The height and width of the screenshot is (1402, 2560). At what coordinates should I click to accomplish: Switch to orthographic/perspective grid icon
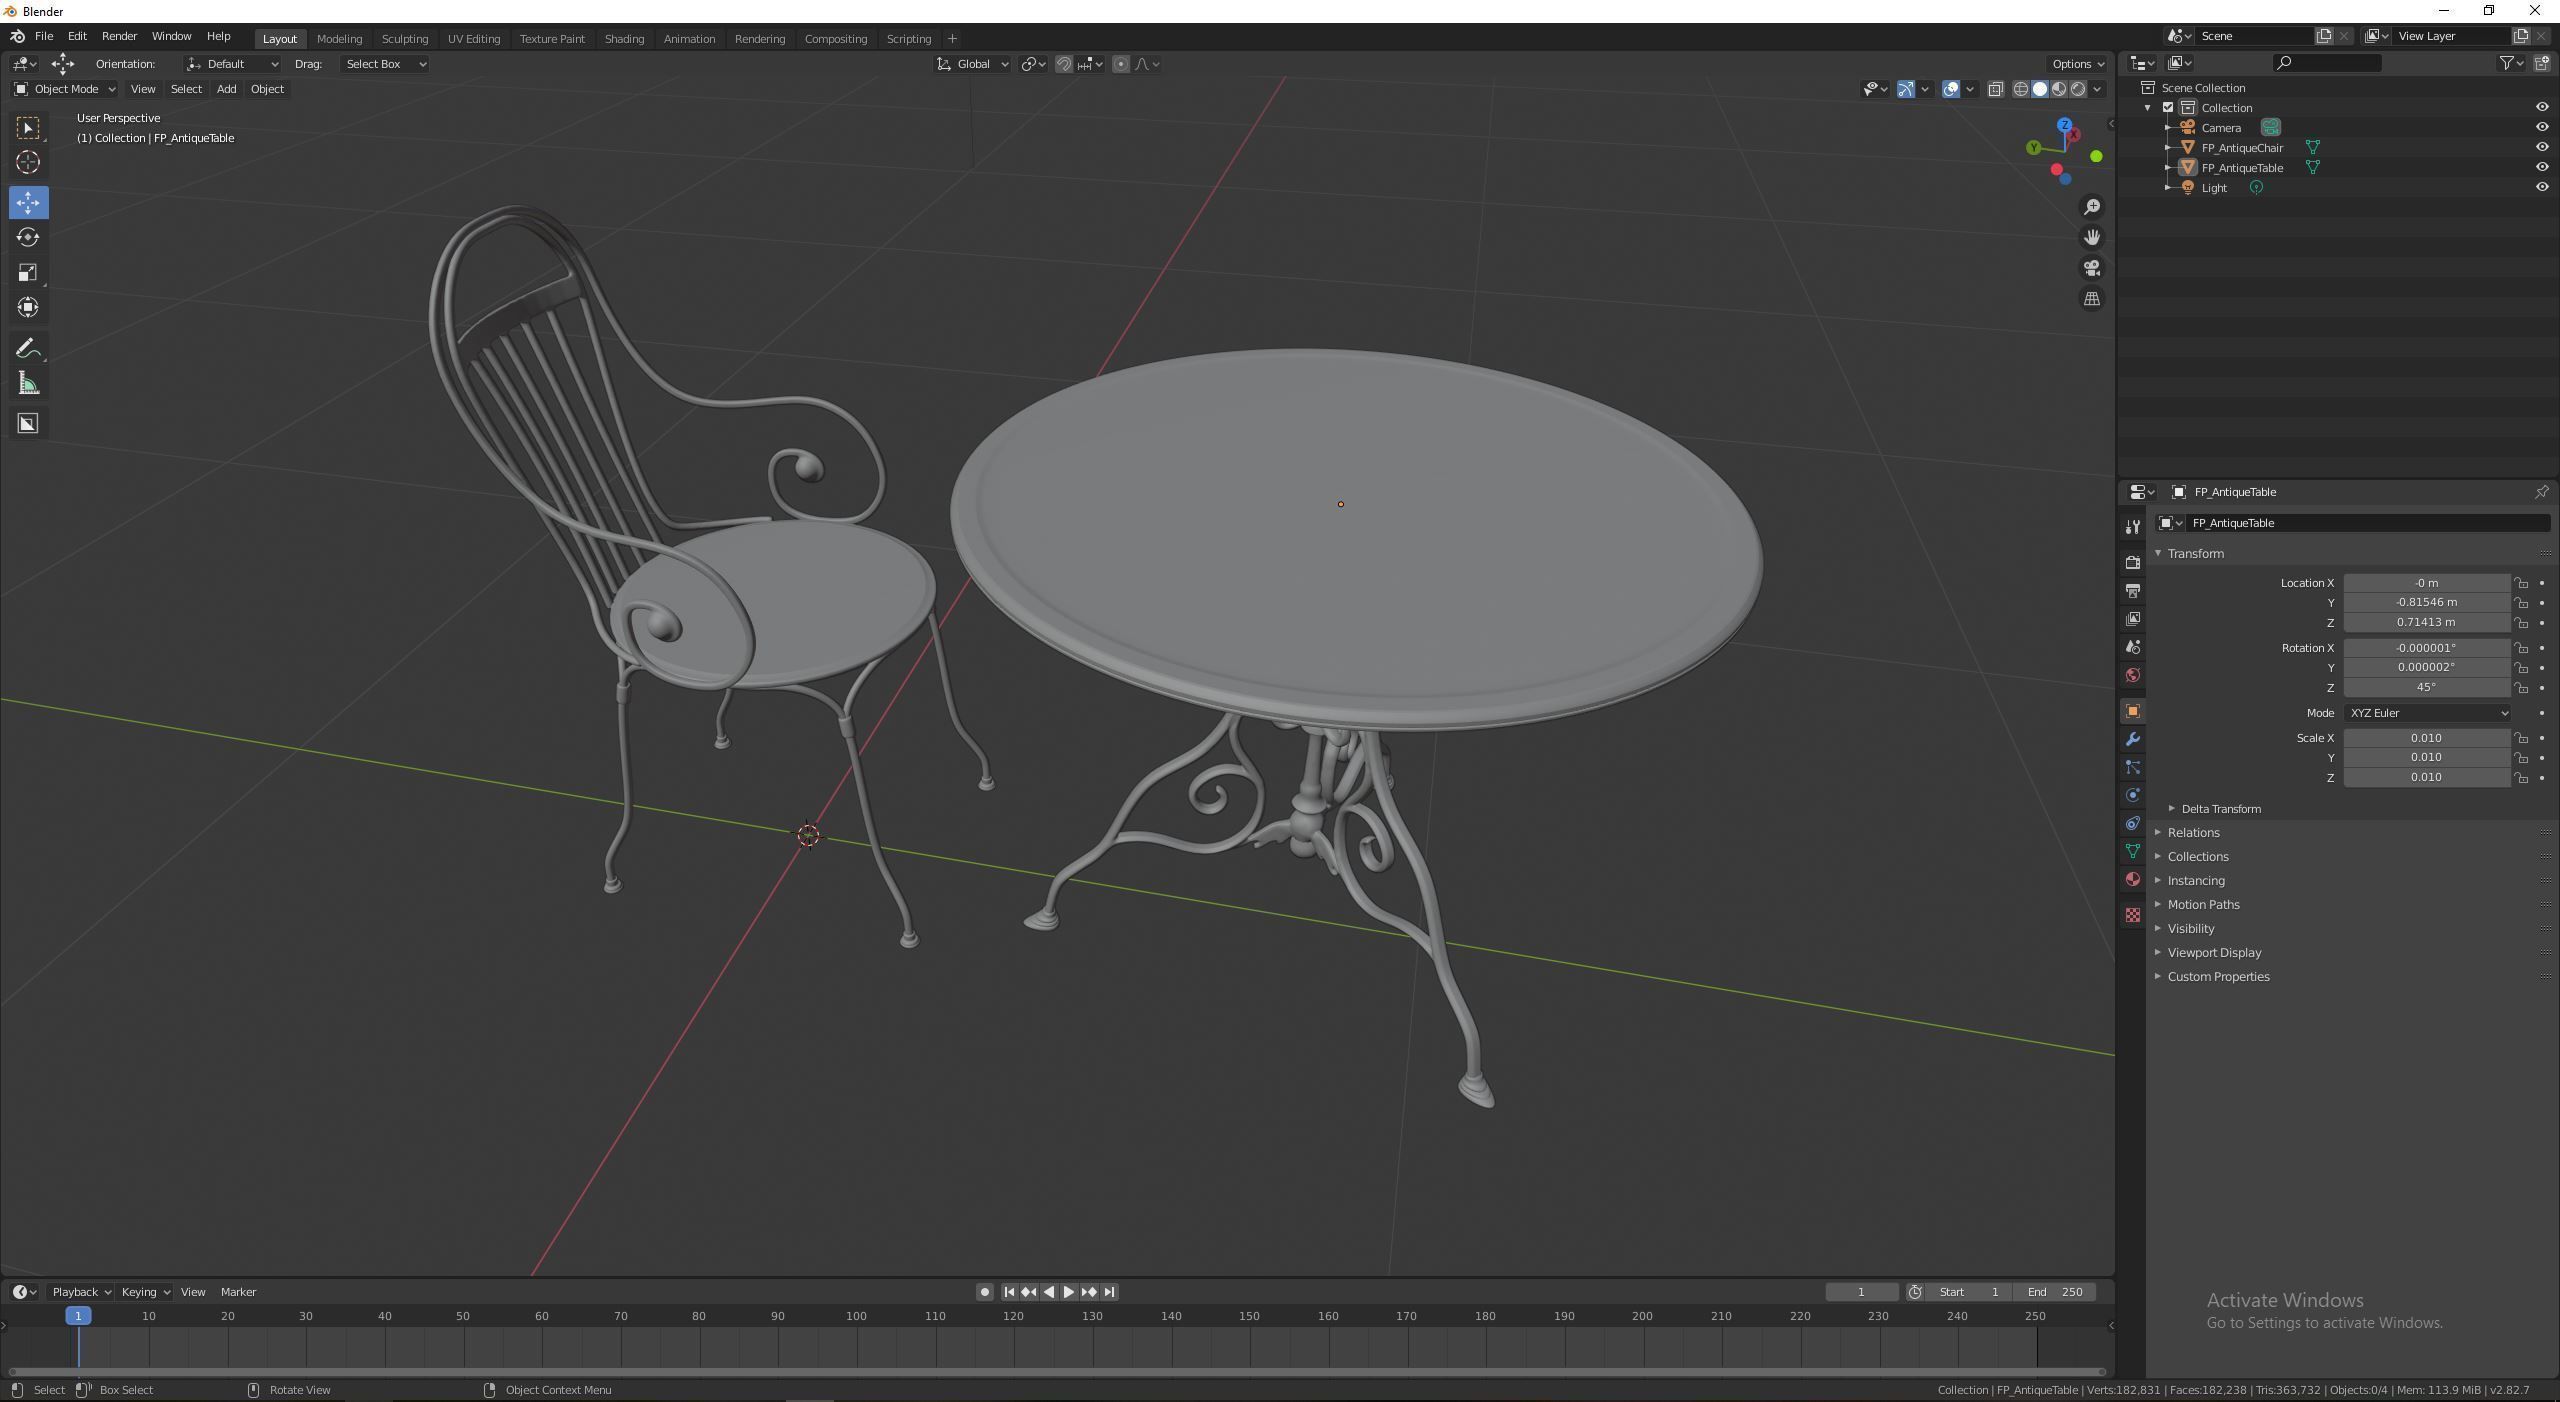2091,299
